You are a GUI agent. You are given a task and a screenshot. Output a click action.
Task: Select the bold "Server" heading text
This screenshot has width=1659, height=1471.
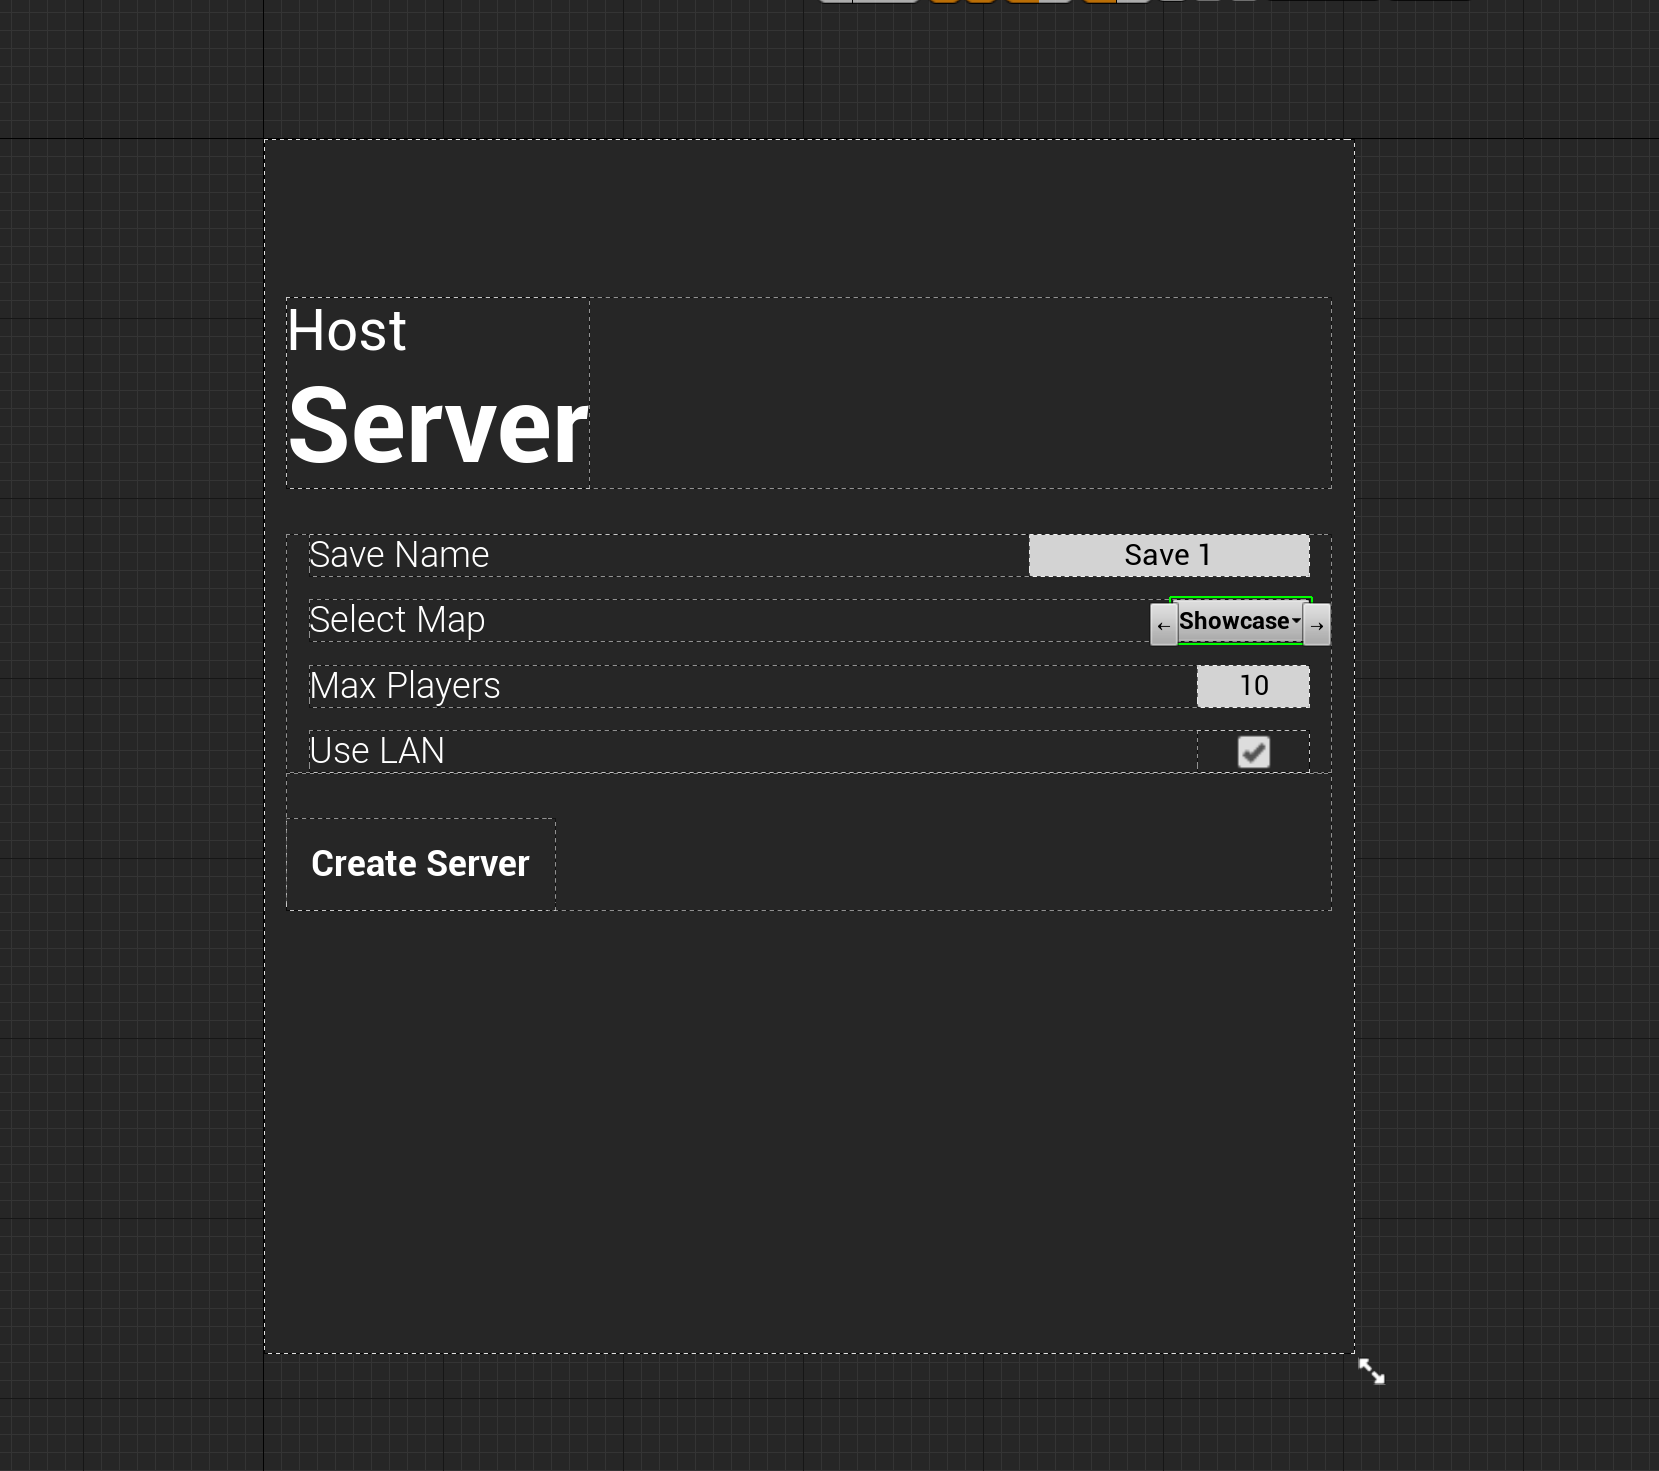point(438,427)
